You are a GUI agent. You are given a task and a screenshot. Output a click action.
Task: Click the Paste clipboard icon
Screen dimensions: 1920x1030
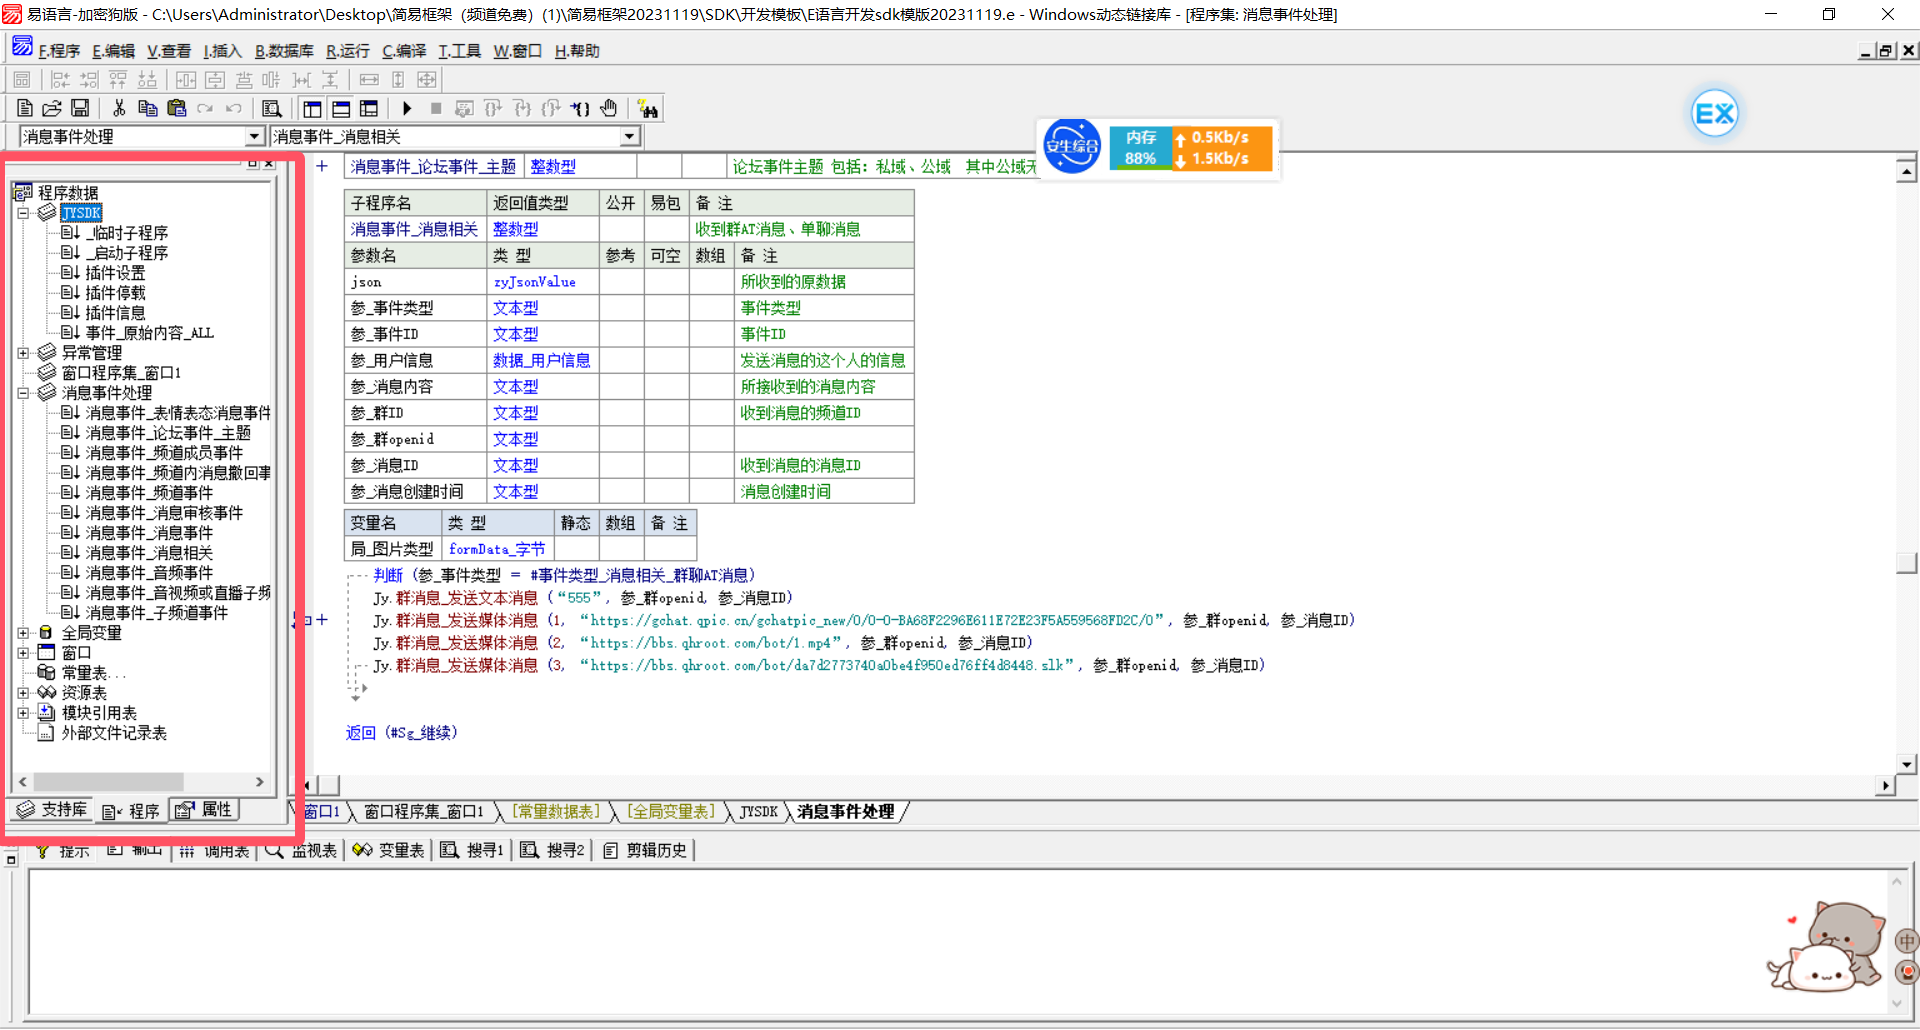[x=177, y=108]
